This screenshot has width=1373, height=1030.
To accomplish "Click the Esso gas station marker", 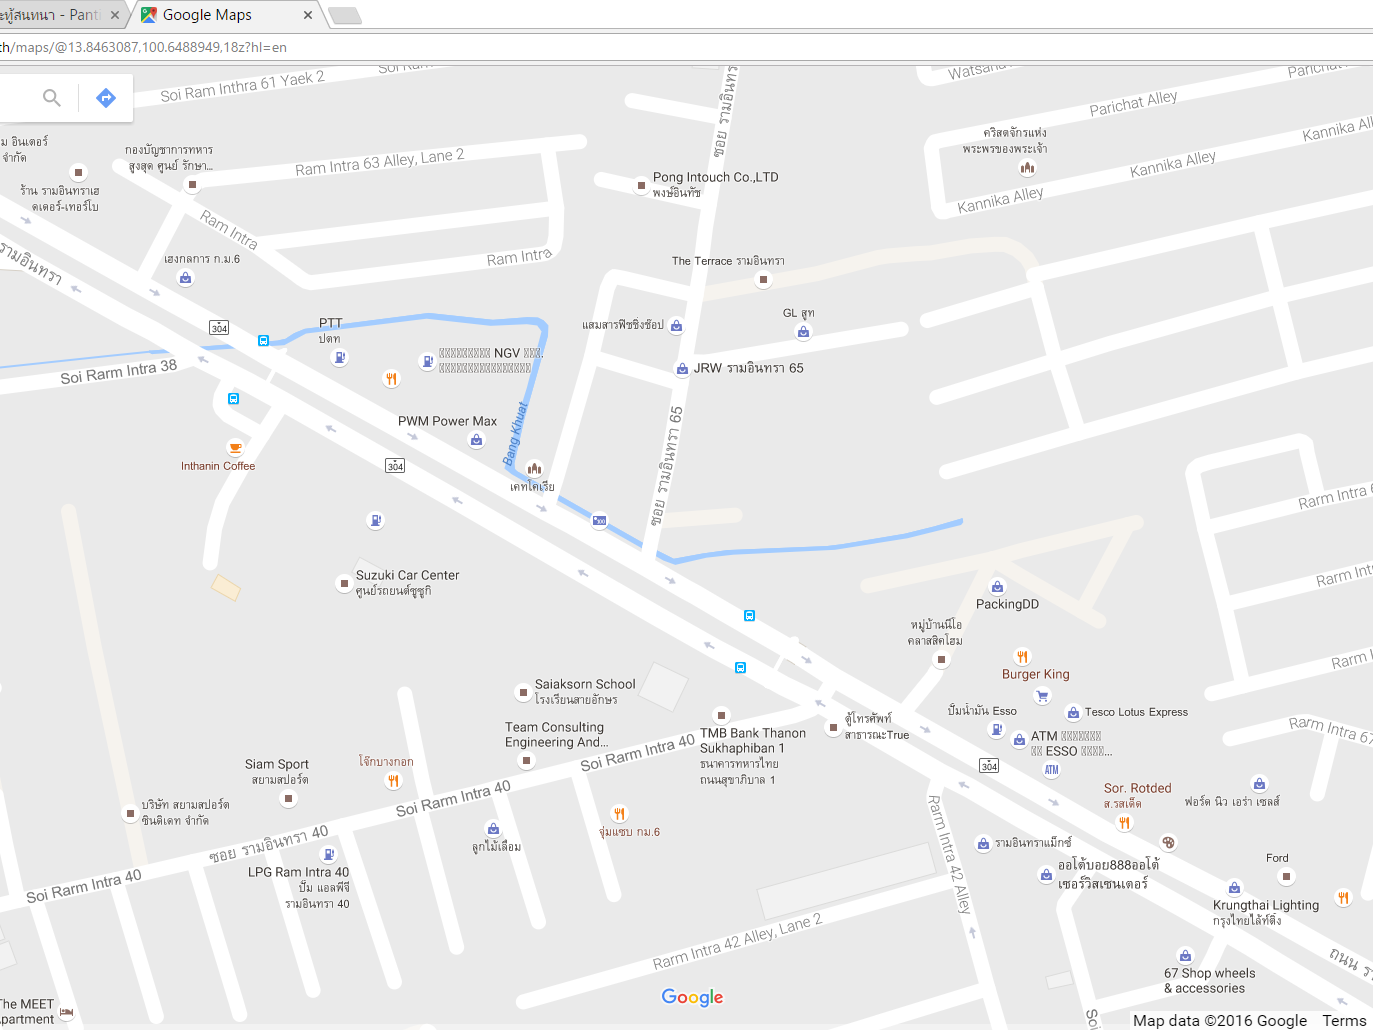I will pos(996,729).
